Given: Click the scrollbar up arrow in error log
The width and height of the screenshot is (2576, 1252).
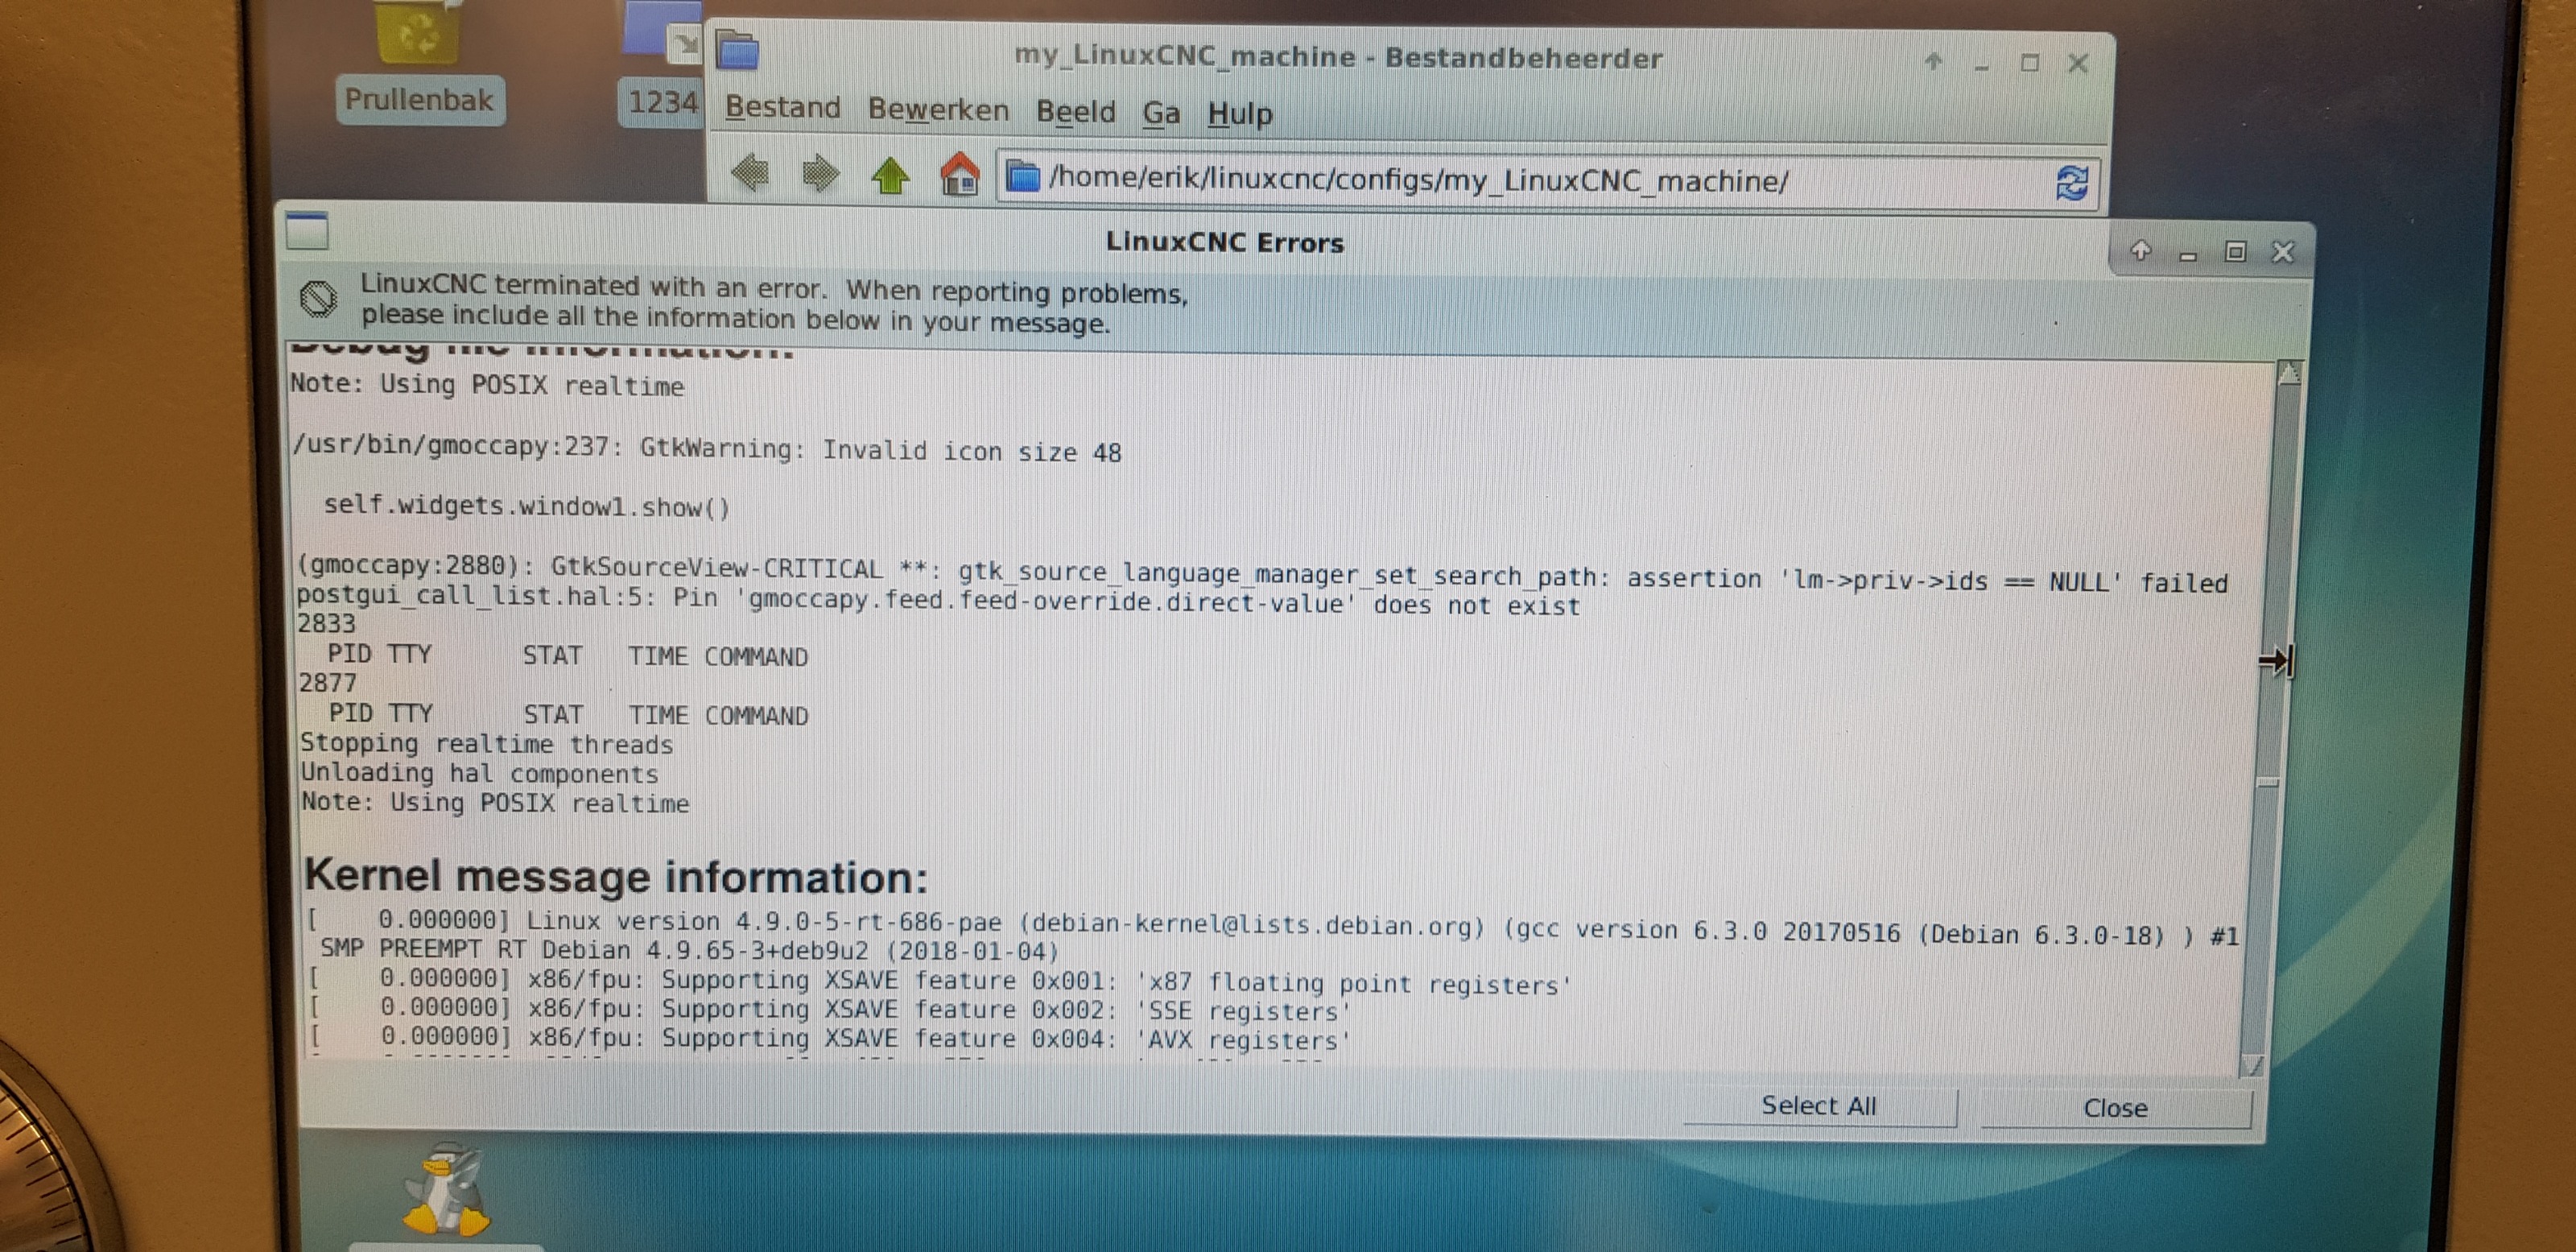Looking at the screenshot, I should coord(2288,373).
